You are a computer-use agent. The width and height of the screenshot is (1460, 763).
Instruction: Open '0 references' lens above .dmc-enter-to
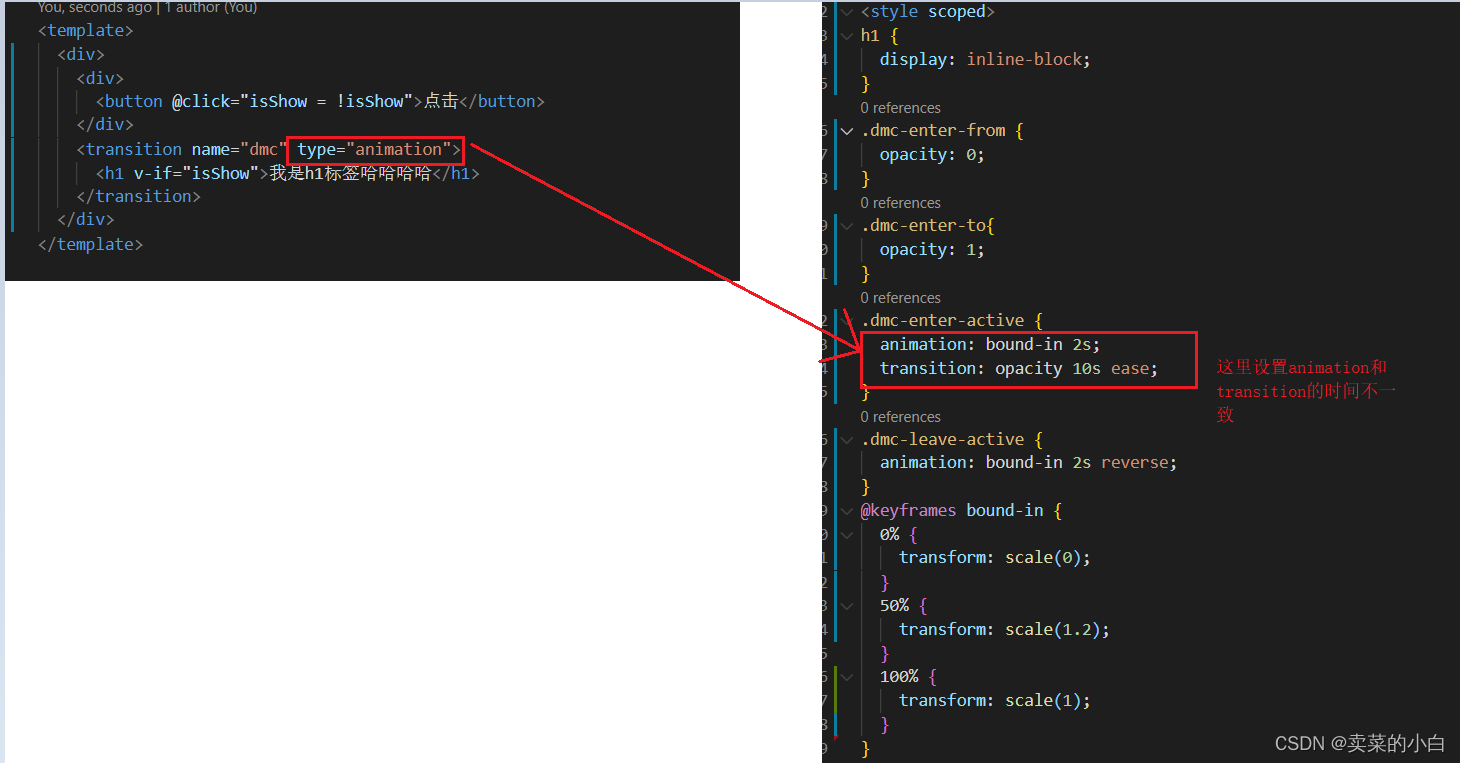pos(900,203)
